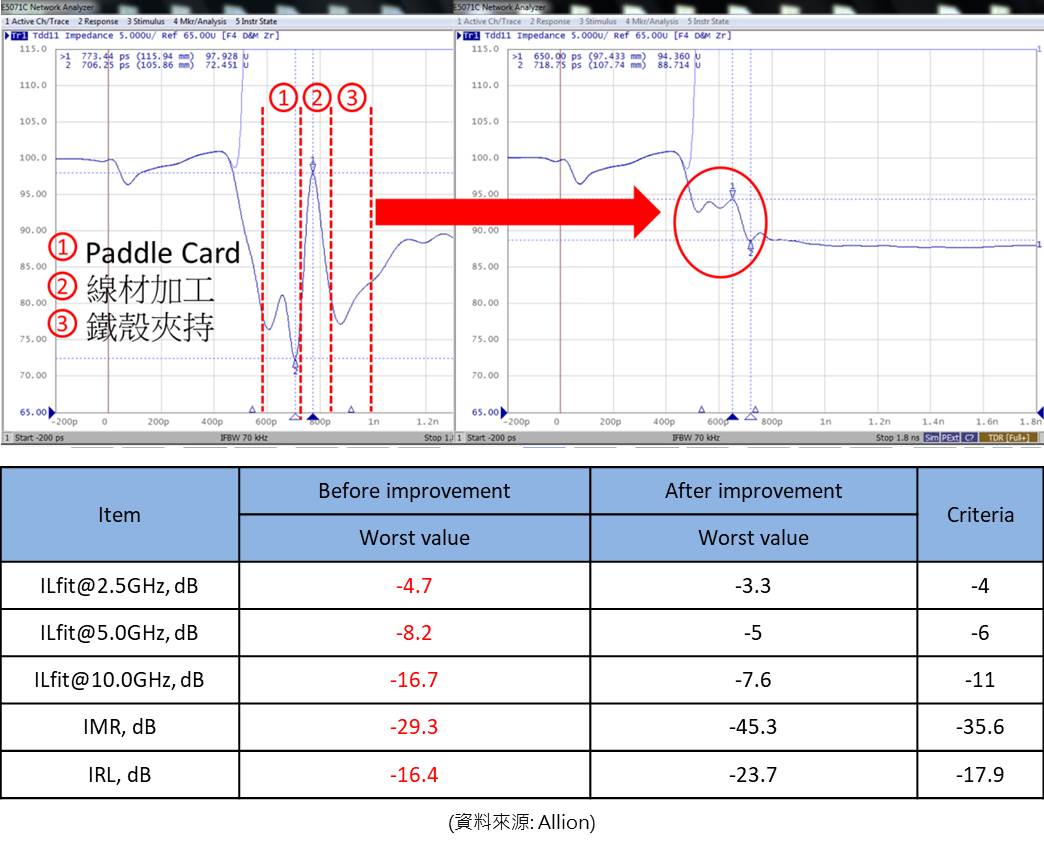1044x845 pixels.
Task: Open the '1 Active Ch/Trace' menu in left analyzer
Action: pyautogui.click(x=37, y=21)
